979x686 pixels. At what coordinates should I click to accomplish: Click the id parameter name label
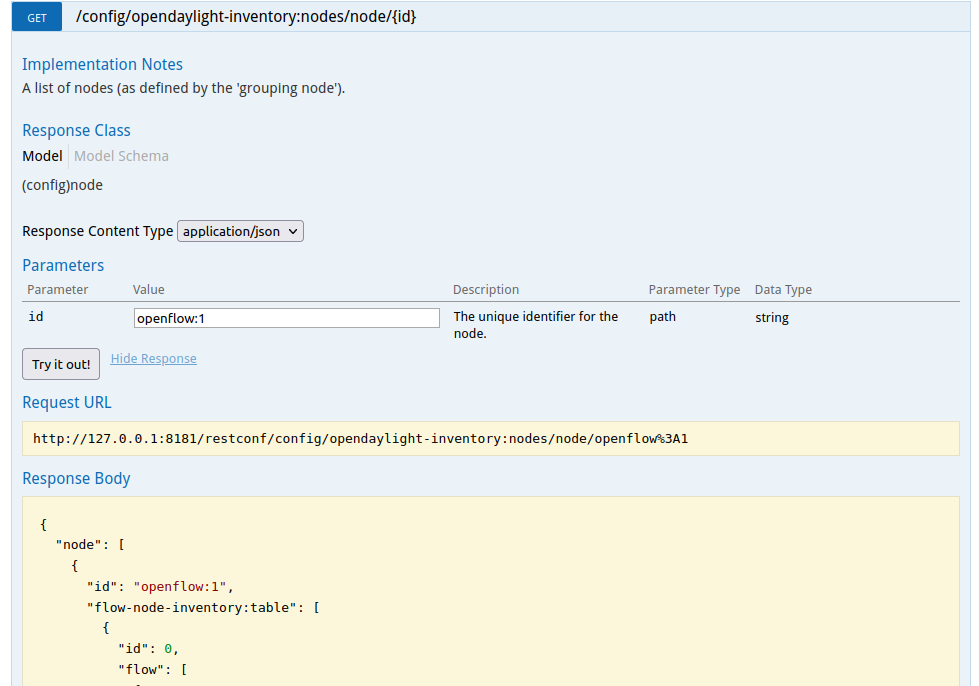(35, 317)
